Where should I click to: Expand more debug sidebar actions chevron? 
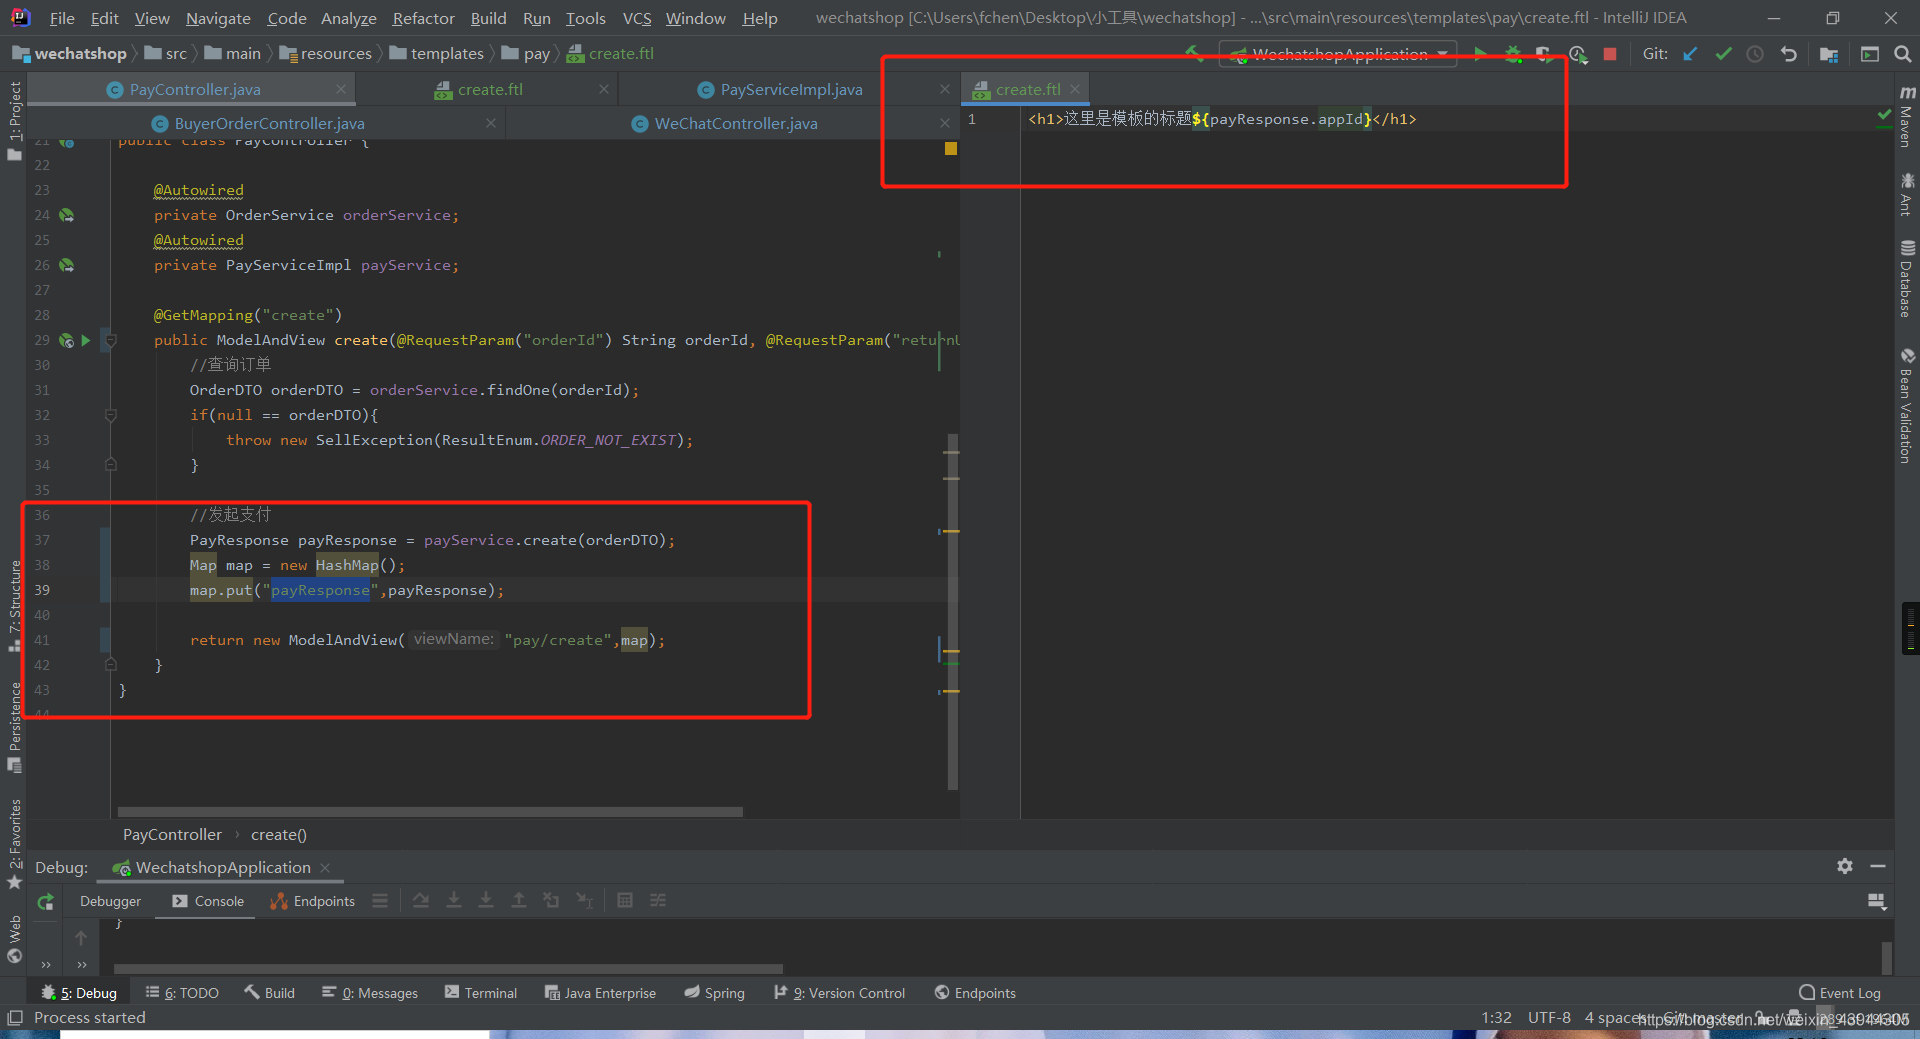(x=46, y=965)
